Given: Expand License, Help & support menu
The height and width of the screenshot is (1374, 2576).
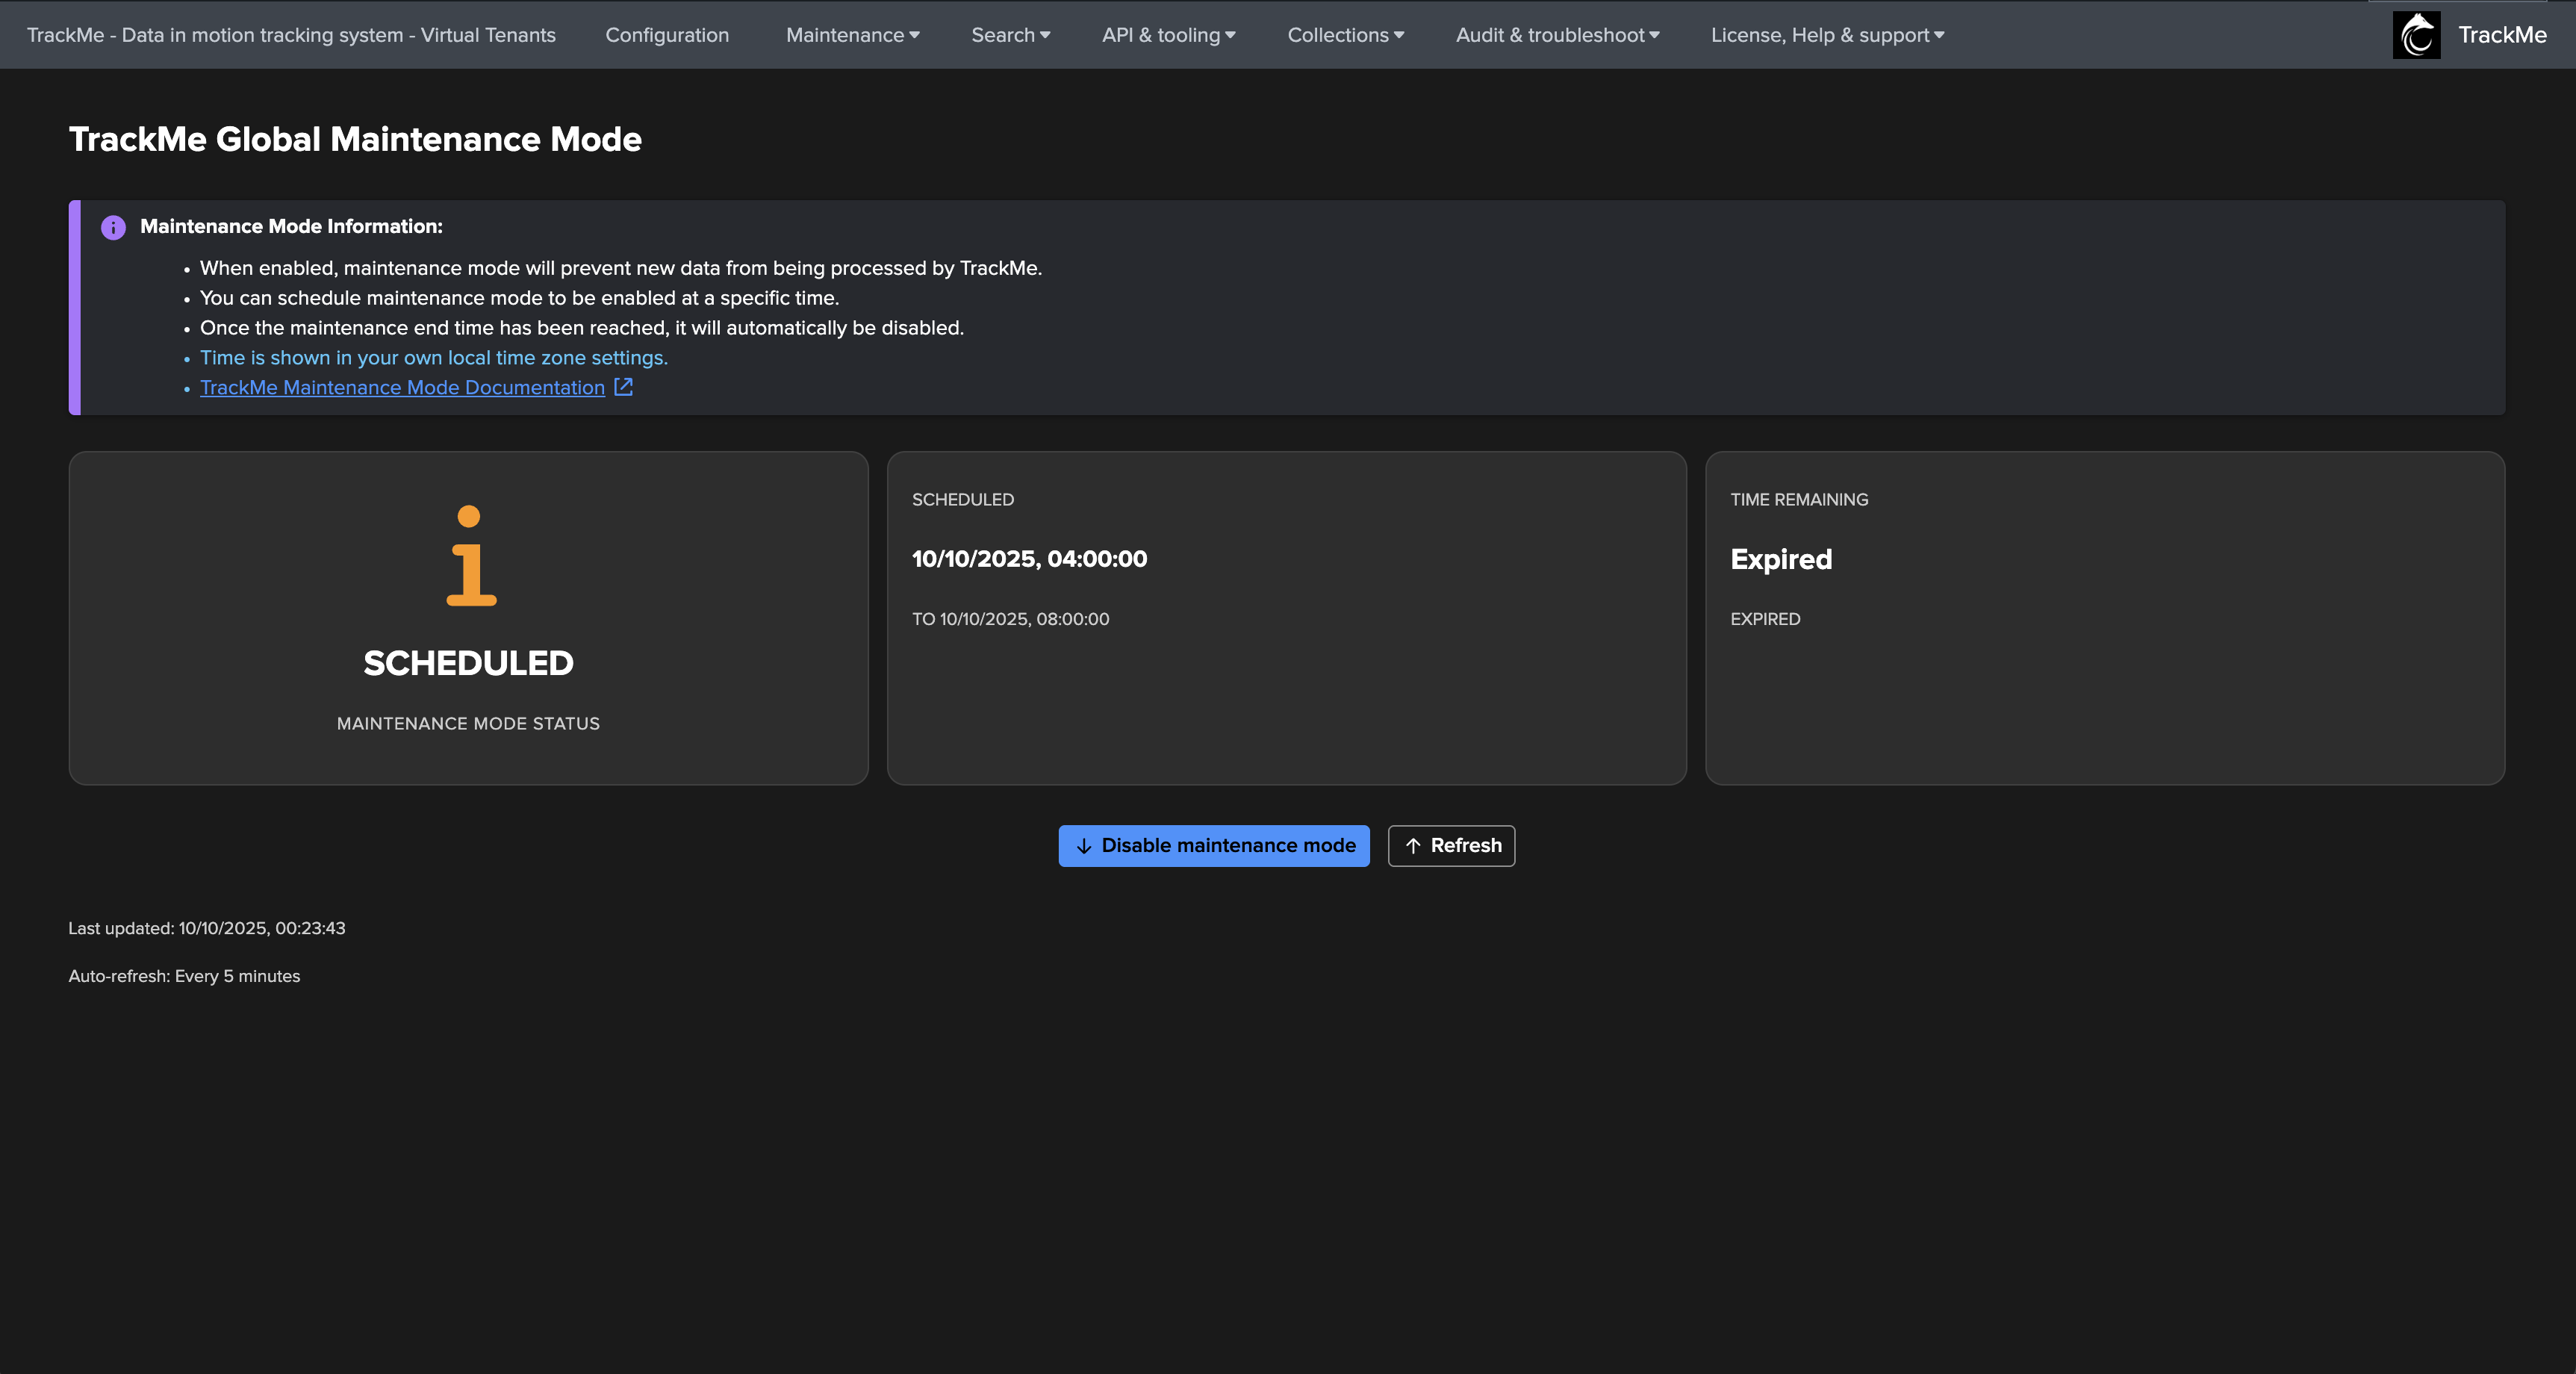Looking at the screenshot, I should tap(1827, 35).
